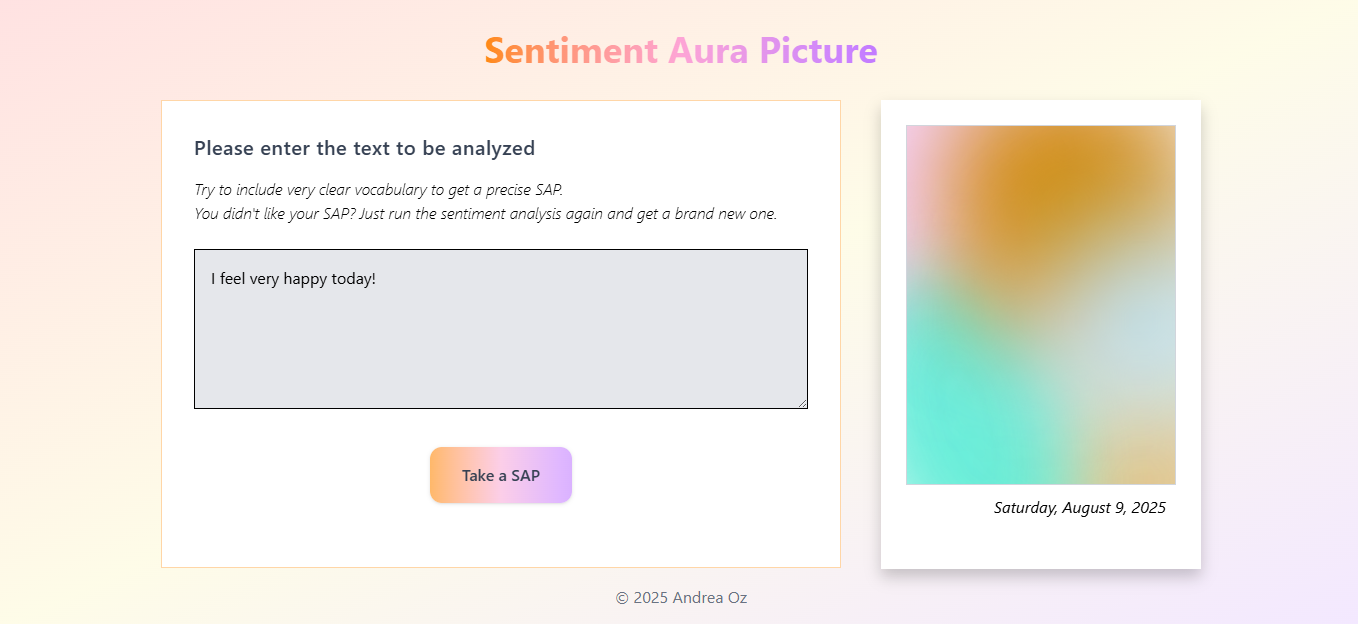The width and height of the screenshot is (1358, 624).
Task: Click the Sentiment Aura Picture title
Action: [x=681, y=50]
